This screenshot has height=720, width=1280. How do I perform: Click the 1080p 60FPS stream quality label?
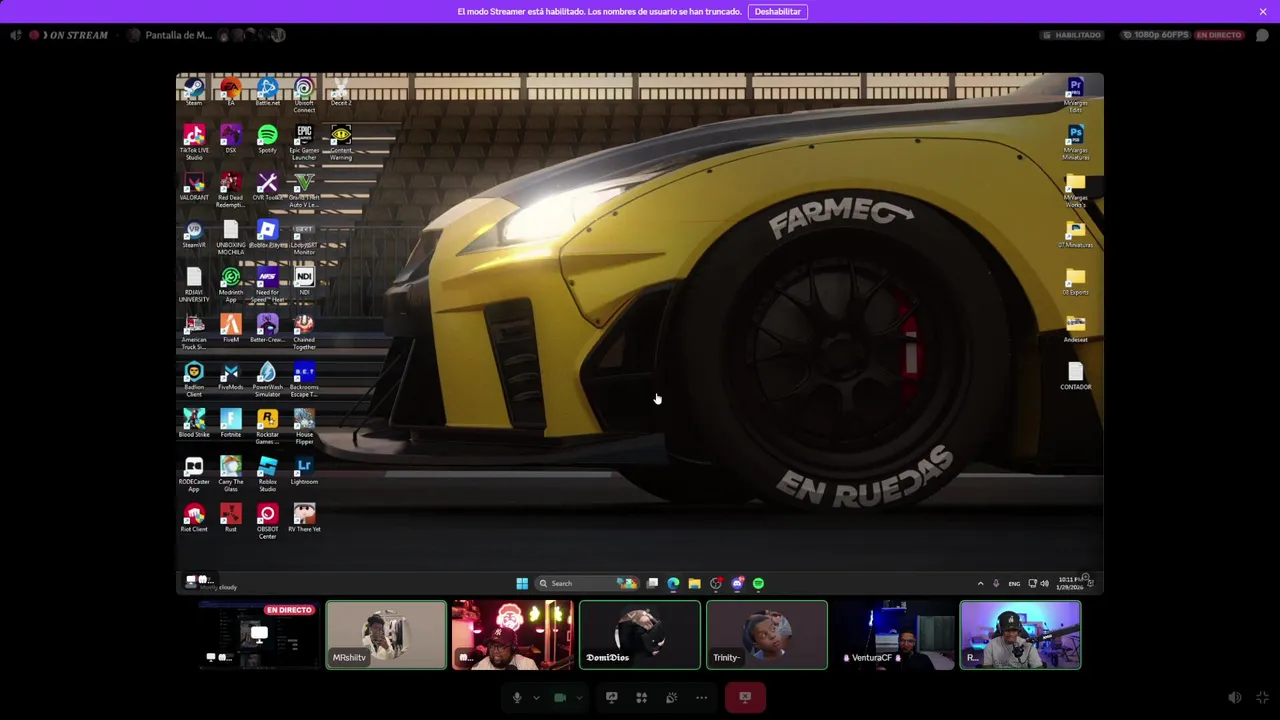[1156, 35]
